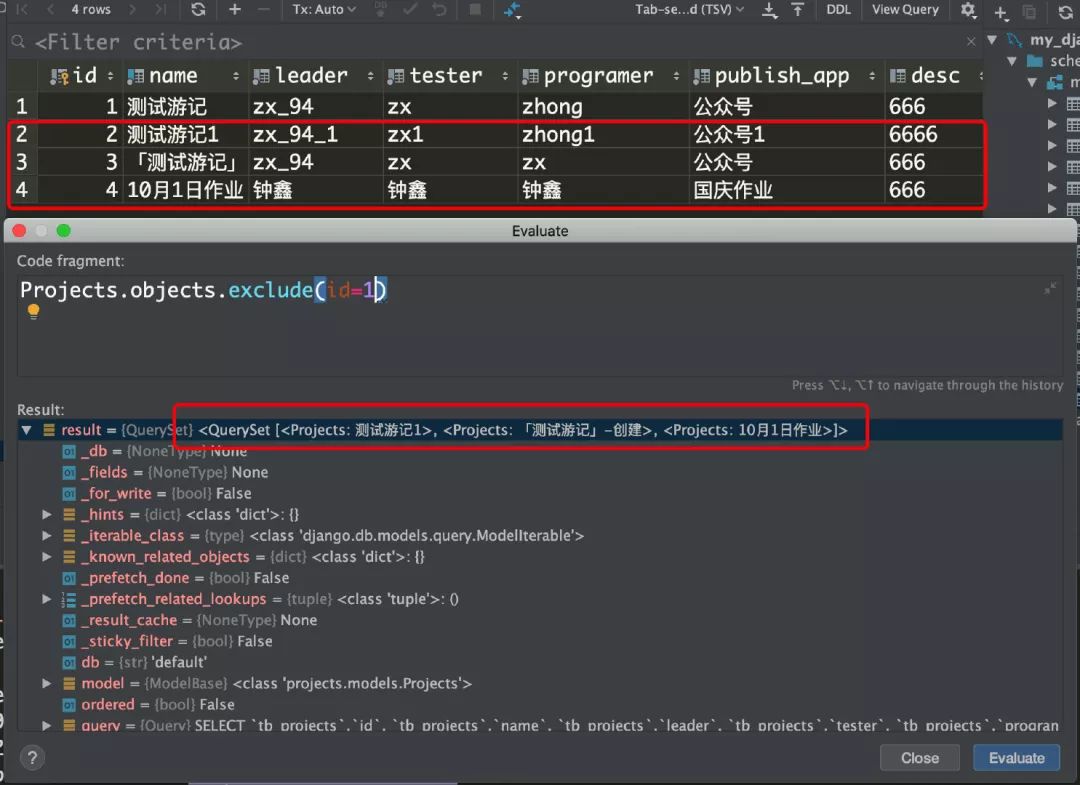Click the View Query button
The image size is (1080, 785).
click(x=905, y=10)
